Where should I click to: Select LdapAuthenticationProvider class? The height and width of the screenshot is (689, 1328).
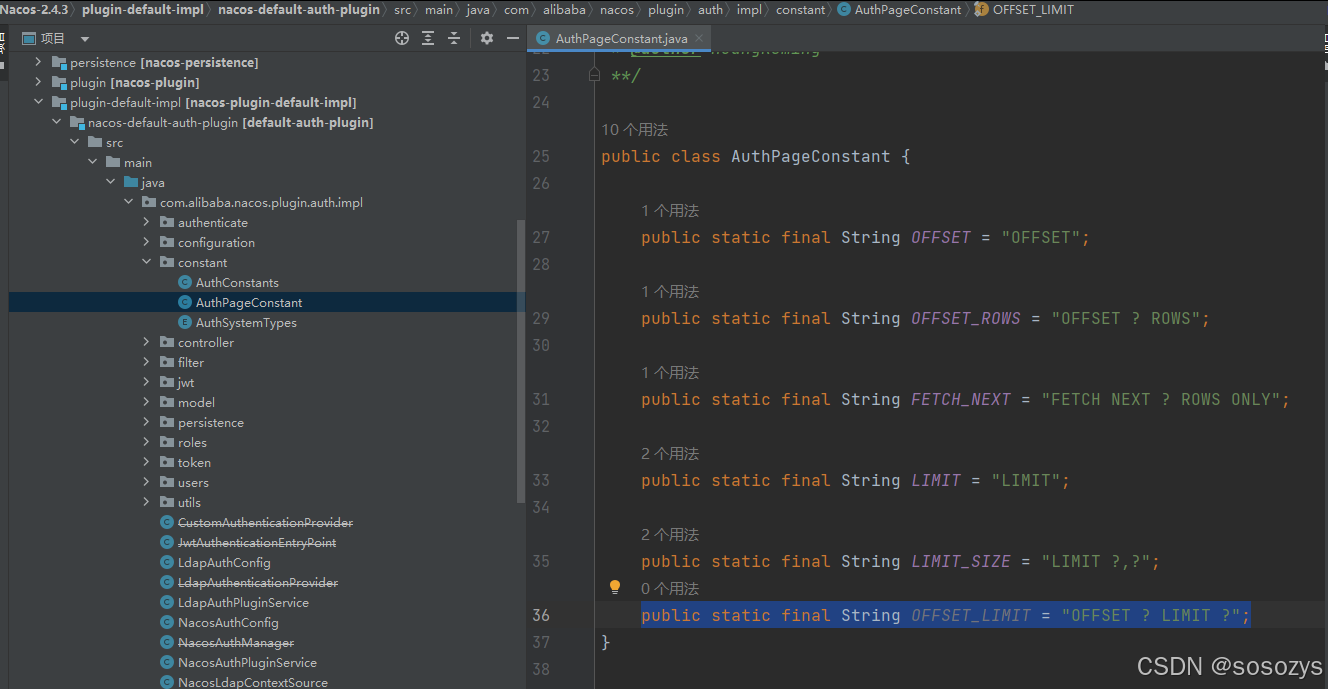coord(258,582)
